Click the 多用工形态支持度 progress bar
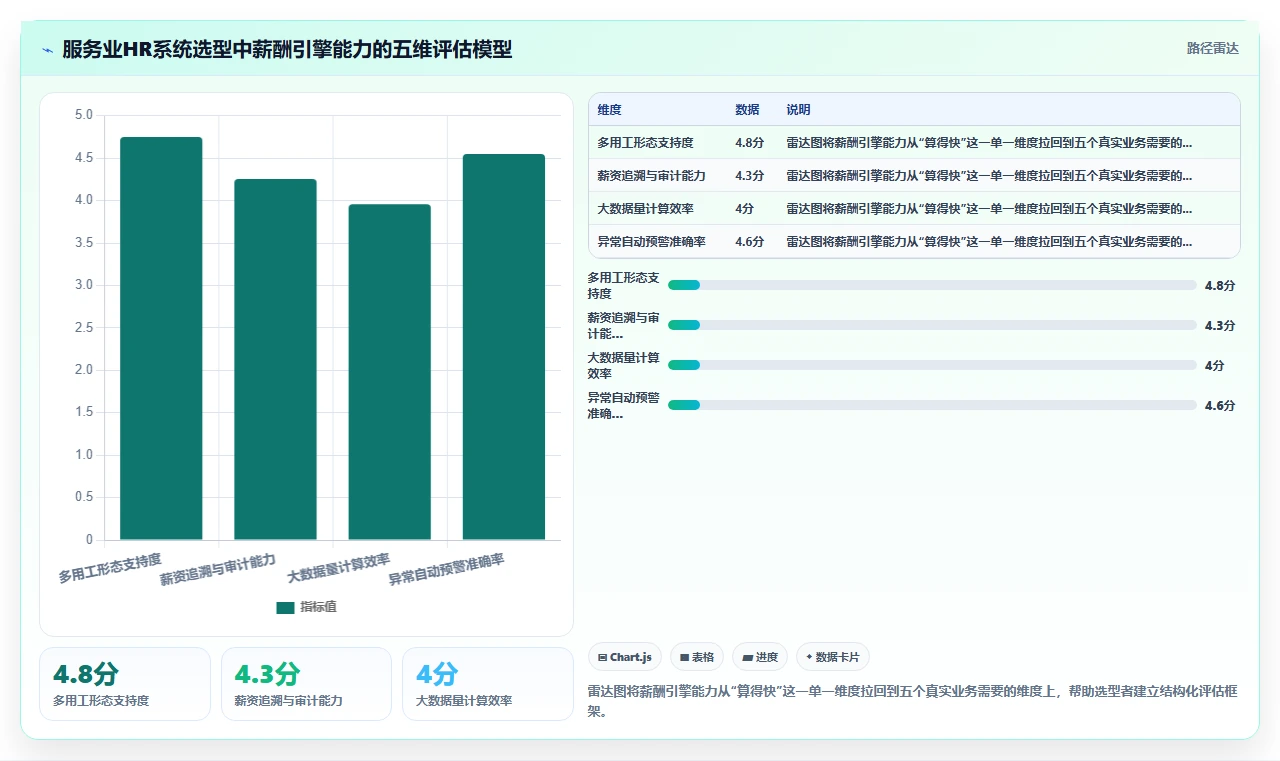1280x761 pixels. [x=932, y=285]
